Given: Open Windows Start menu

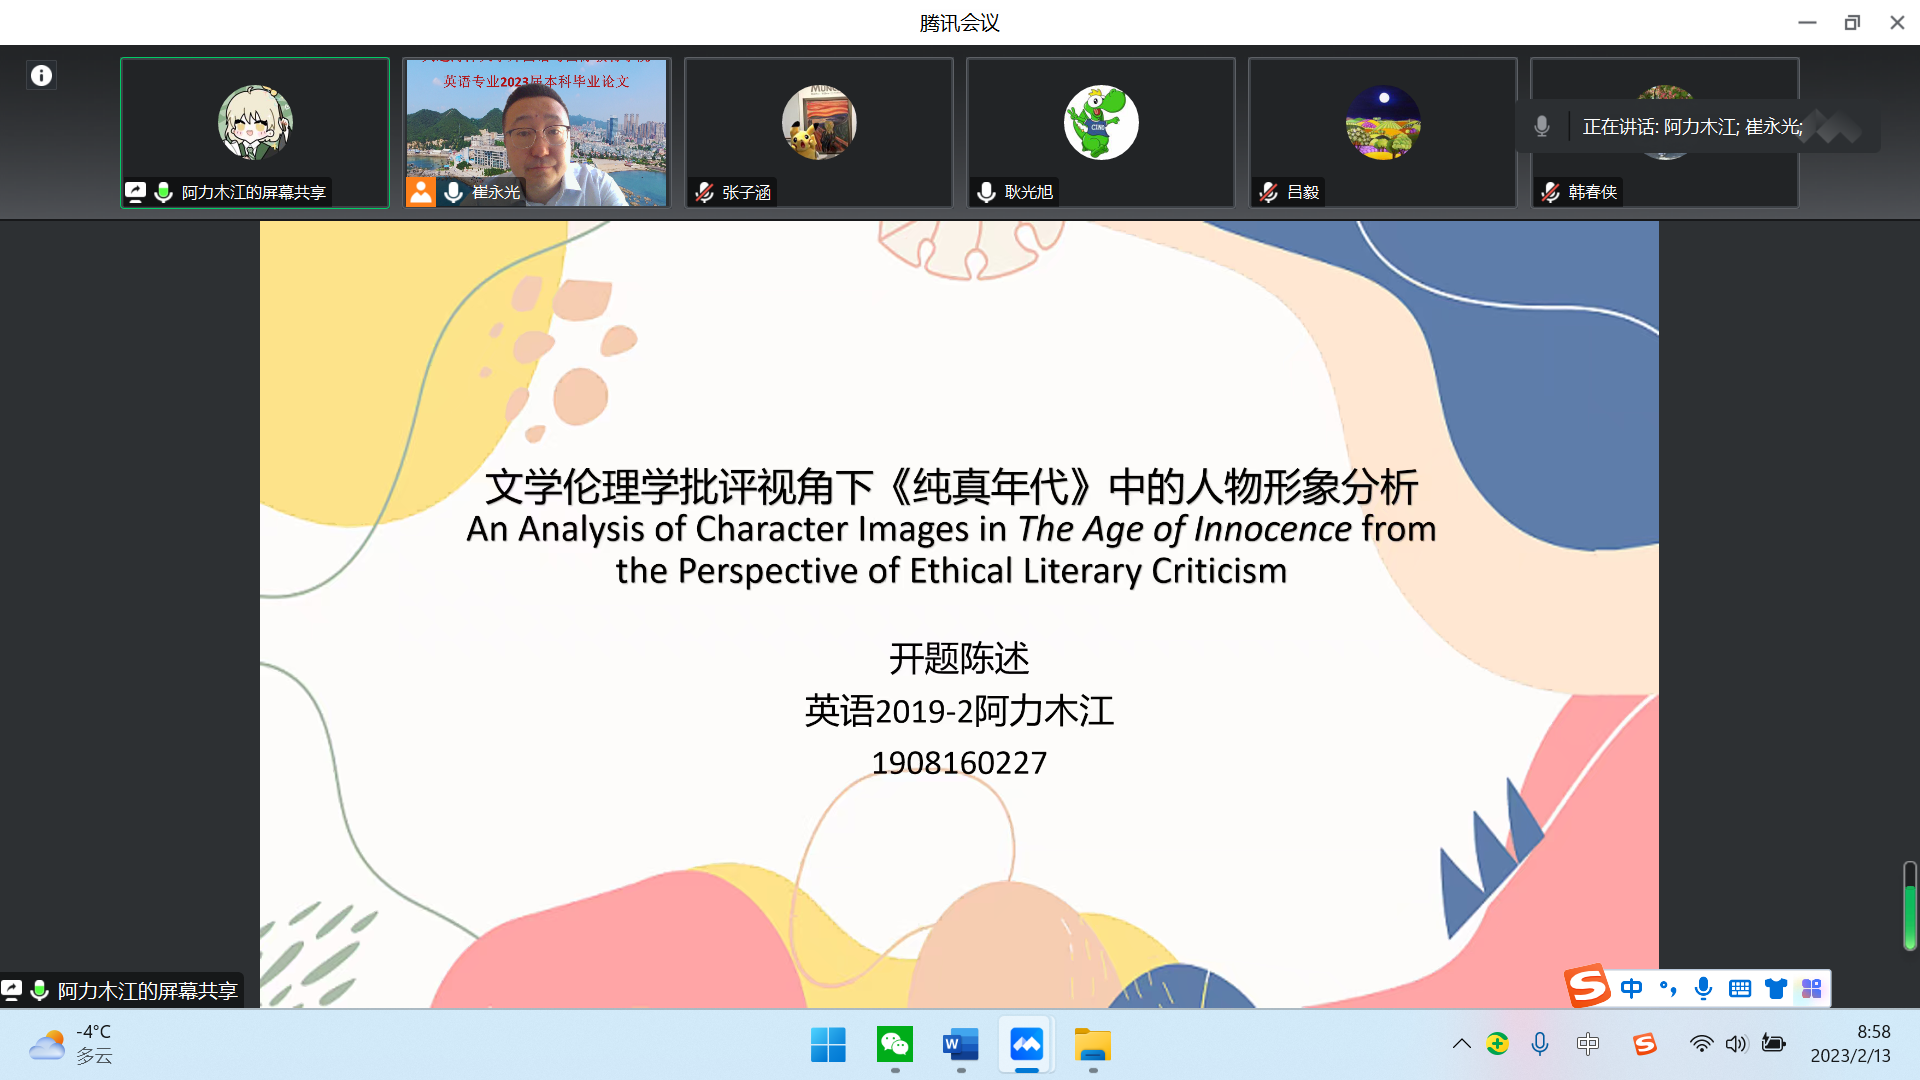Looking at the screenshot, I should pos(827,1045).
